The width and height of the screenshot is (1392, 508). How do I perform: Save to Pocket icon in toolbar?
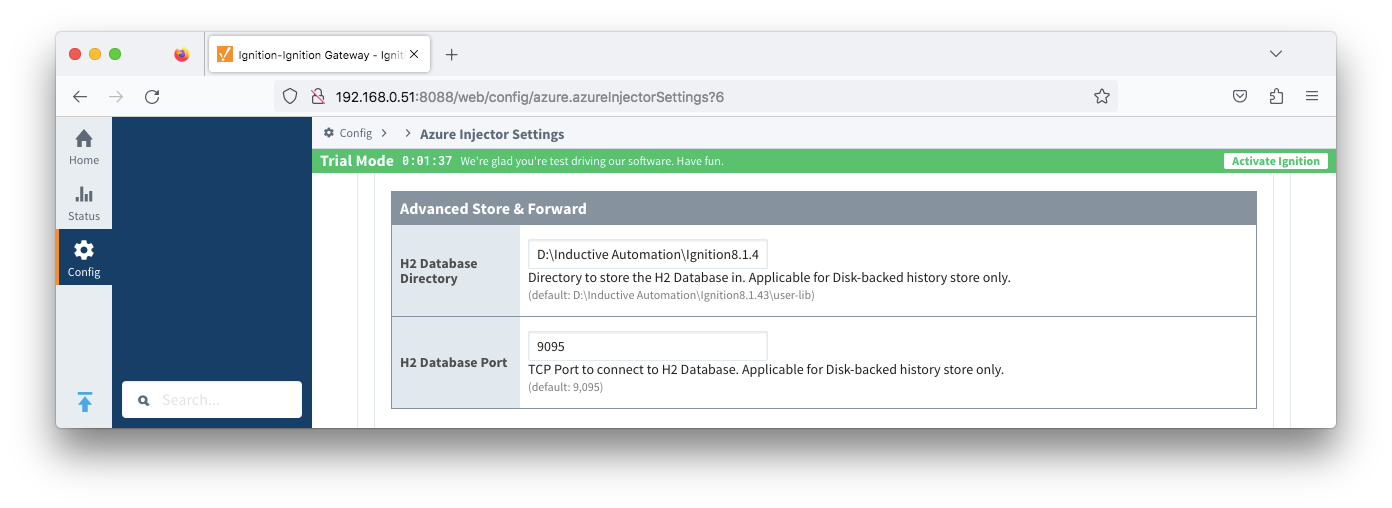(x=1239, y=97)
